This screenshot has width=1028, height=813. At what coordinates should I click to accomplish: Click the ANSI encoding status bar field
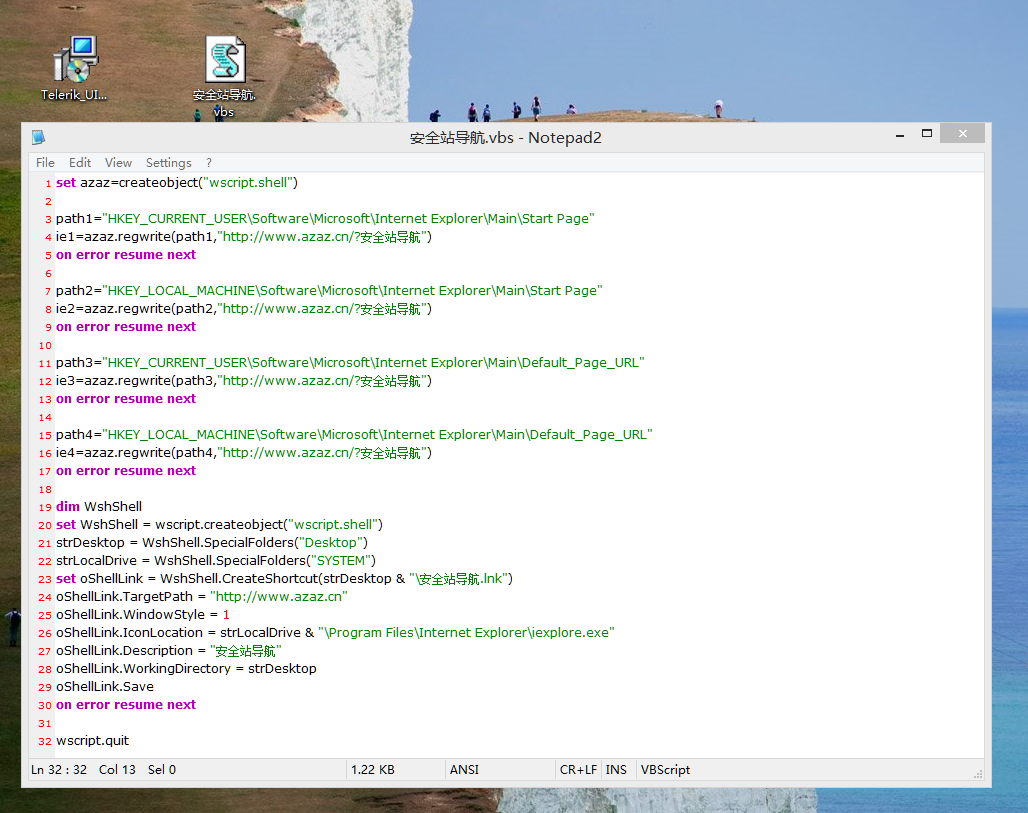tap(464, 770)
